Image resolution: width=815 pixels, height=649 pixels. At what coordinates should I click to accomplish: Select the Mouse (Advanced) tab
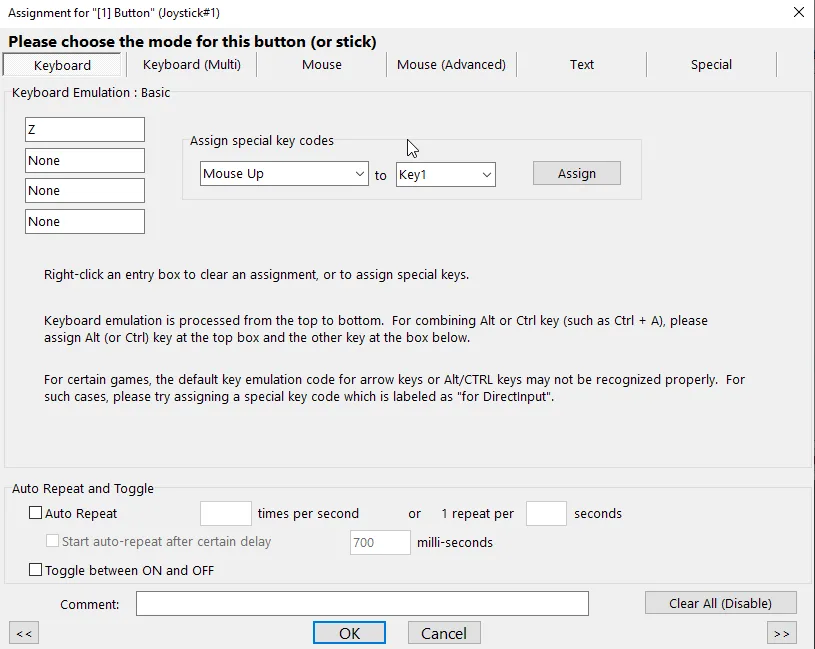point(451,64)
